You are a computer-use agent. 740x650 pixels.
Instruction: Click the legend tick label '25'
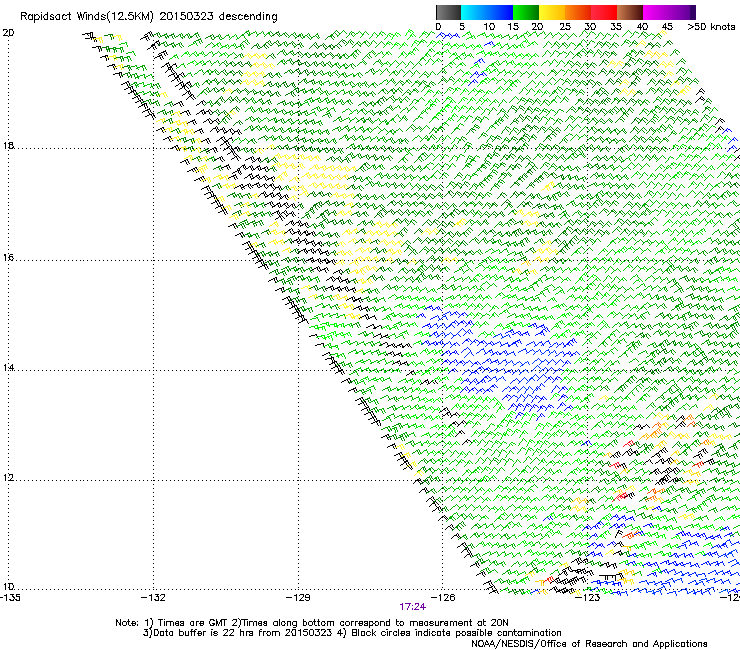point(564,27)
